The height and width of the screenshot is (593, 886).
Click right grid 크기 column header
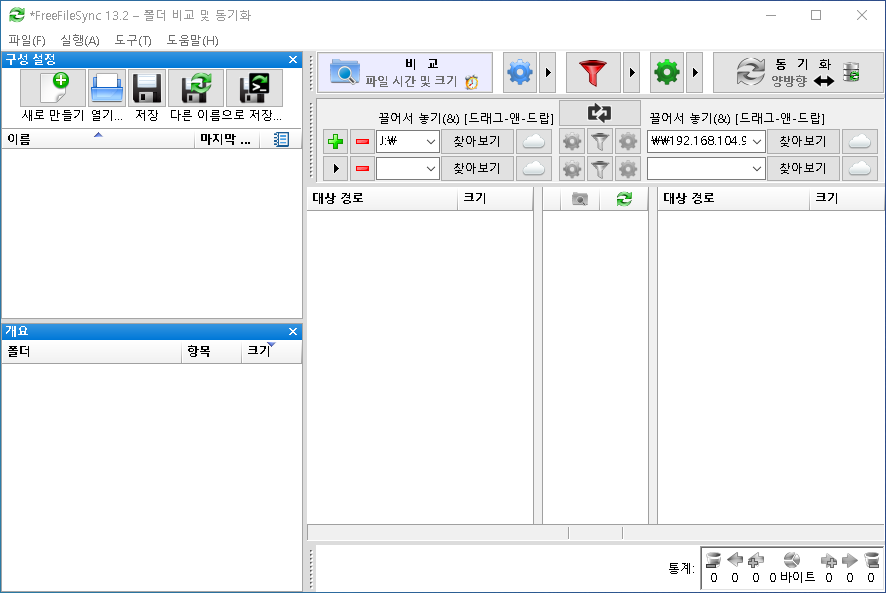click(x=847, y=199)
